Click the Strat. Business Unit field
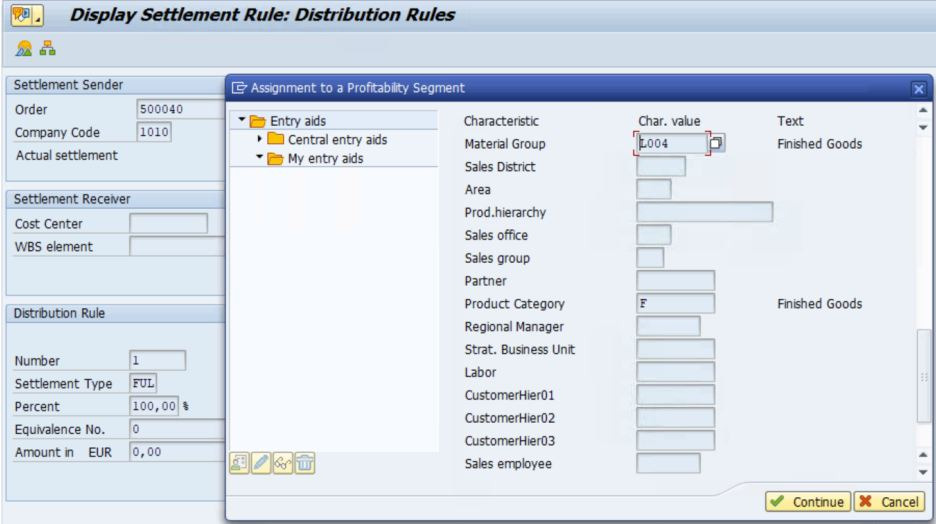This screenshot has width=936, height=524. tap(675, 349)
